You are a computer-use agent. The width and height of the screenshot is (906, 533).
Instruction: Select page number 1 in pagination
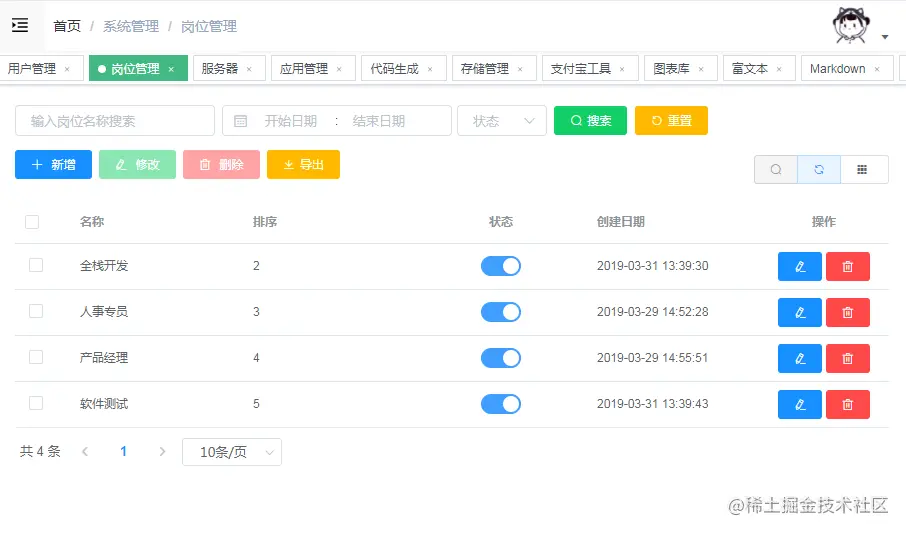[x=124, y=451]
